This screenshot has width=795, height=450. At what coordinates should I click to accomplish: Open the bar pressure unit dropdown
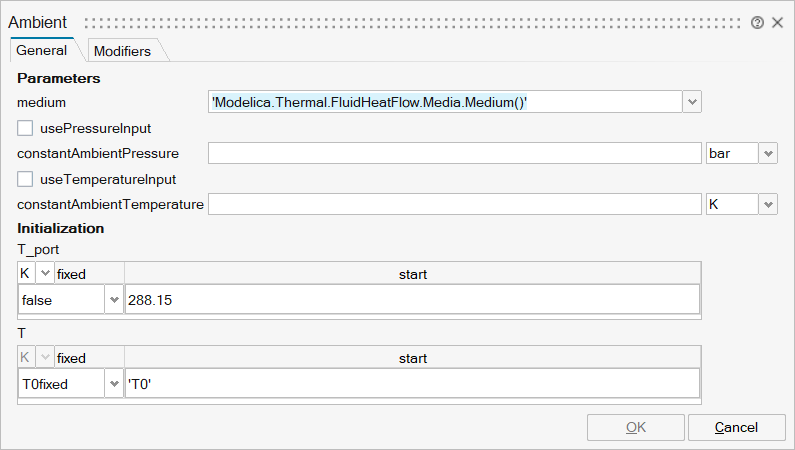(768, 153)
